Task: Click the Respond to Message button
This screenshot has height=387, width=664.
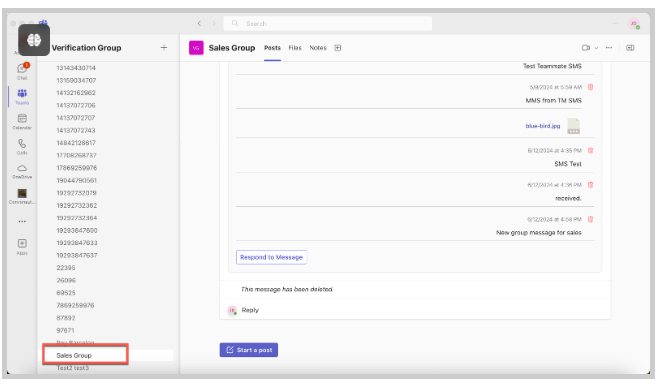Action: pyautogui.click(x=271, y=257)
